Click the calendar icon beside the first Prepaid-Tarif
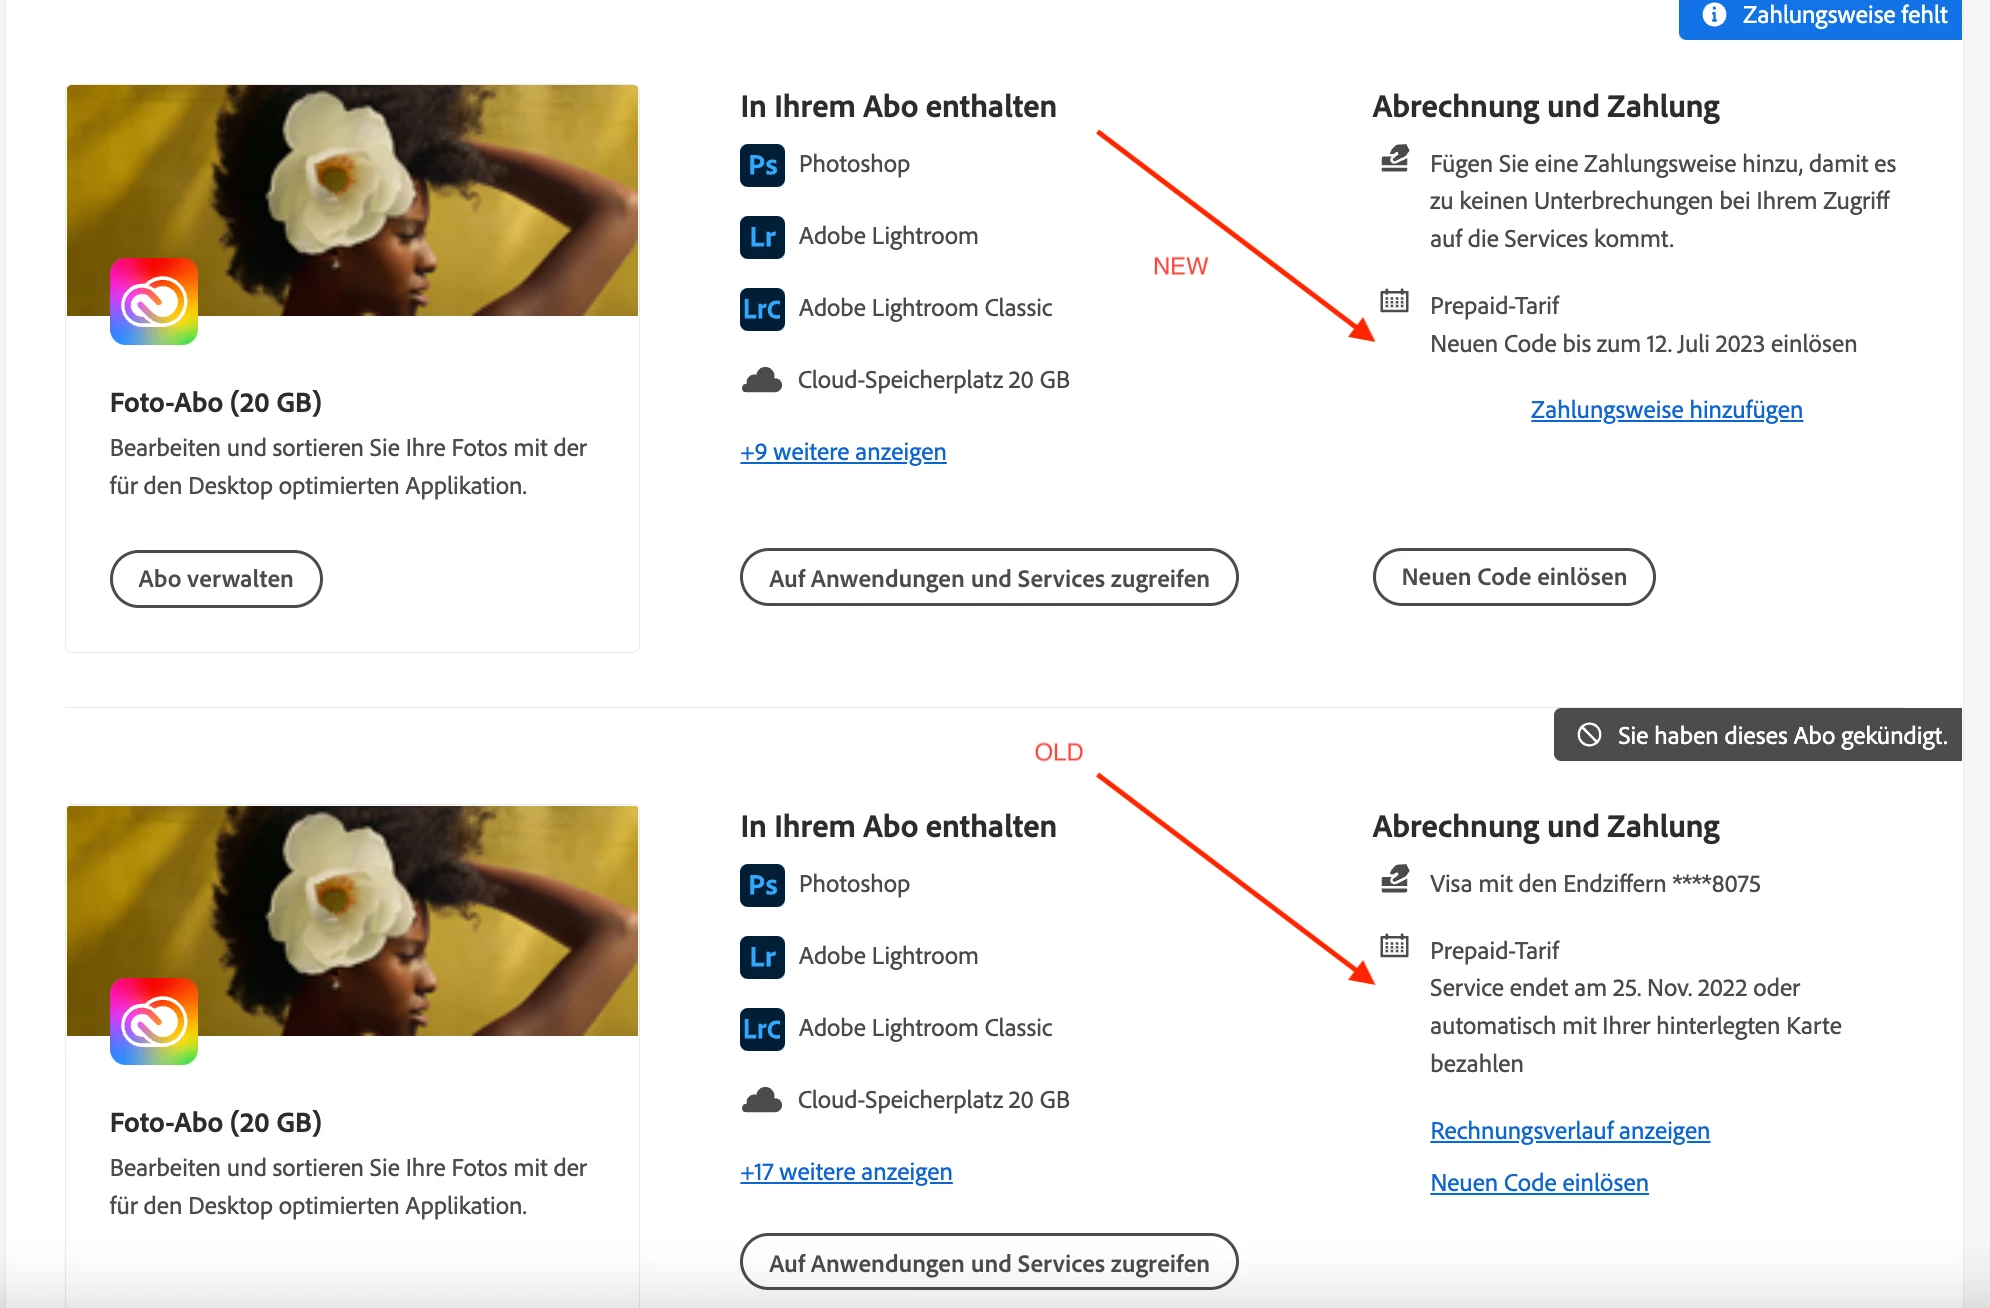 [x=1394, y=301]
